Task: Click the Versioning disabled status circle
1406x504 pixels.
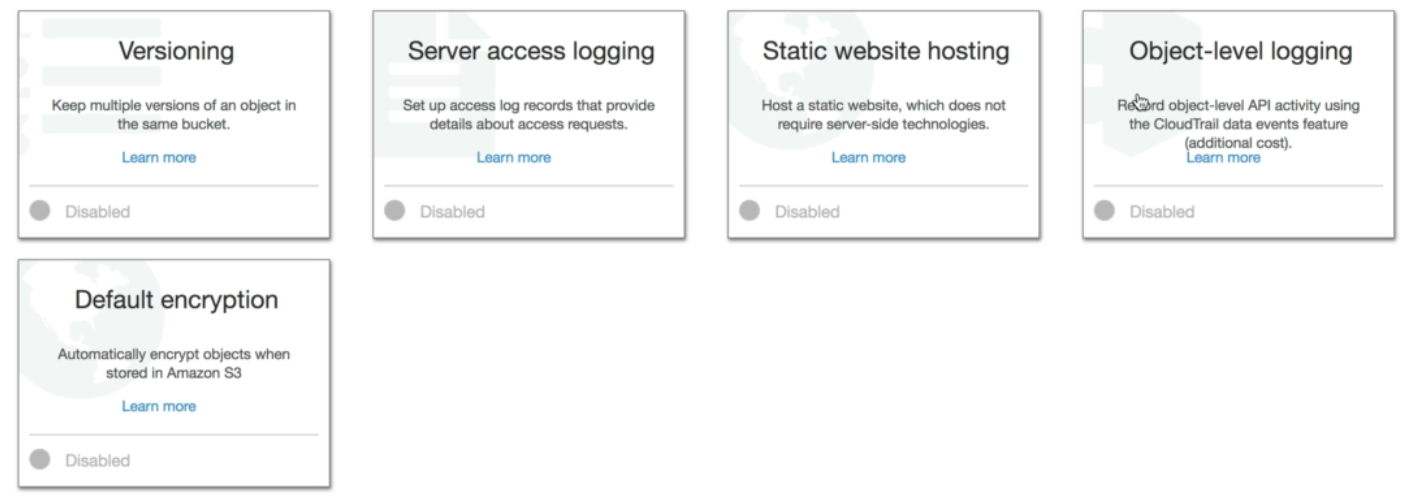Action: coord(40,211)
